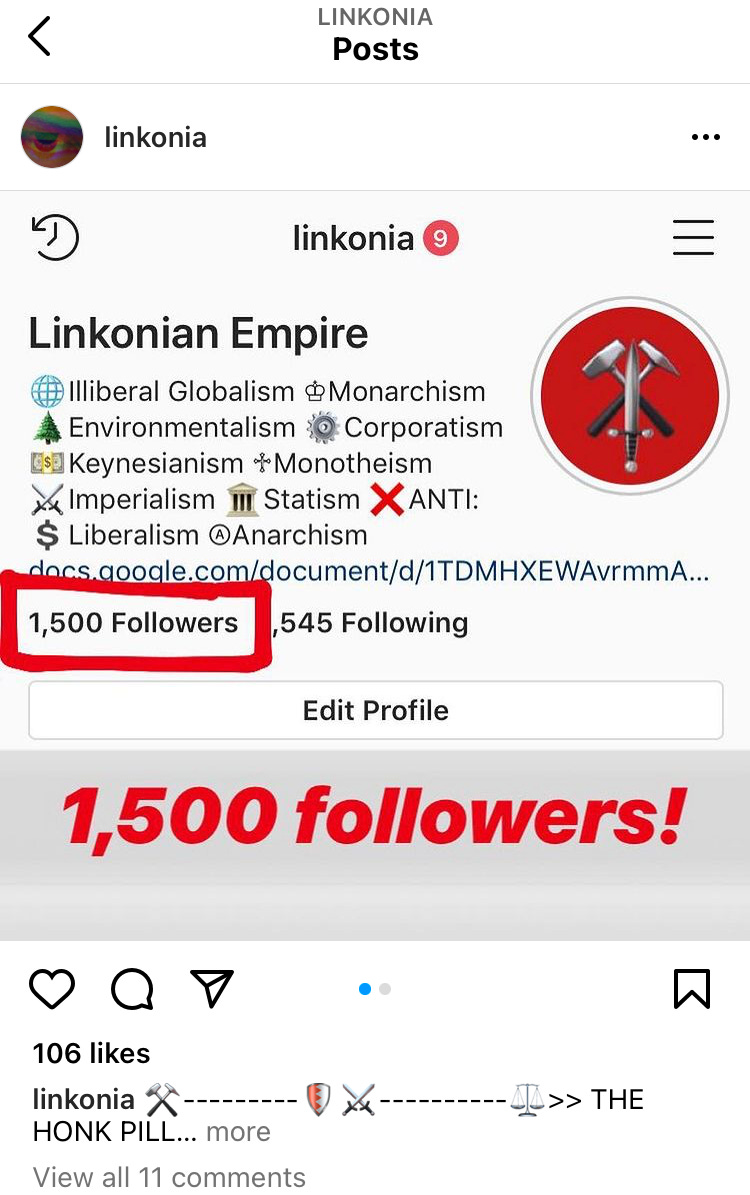Save post with the bookmark icon
This screenshot has width=750, height=1195.
(x=692, y=988)
